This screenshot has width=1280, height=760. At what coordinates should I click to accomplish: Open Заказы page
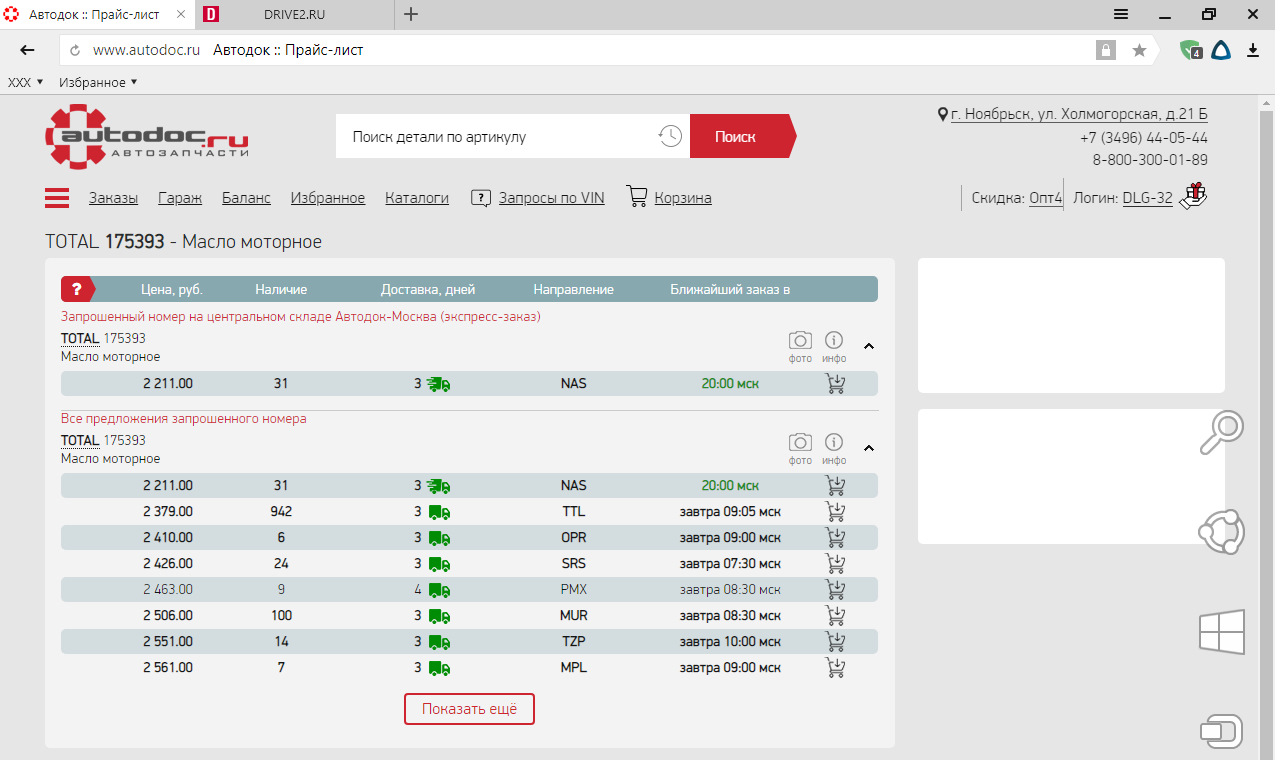[x=113, y=198]
